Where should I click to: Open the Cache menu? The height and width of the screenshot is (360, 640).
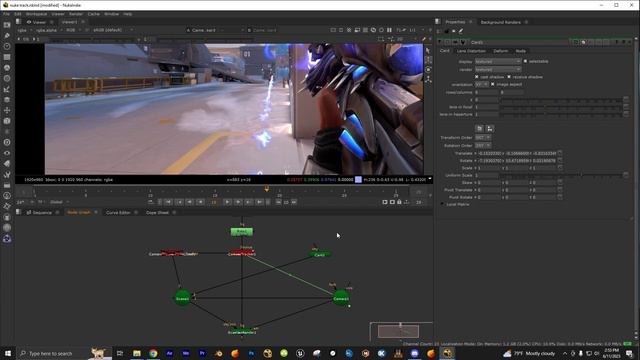point(93,14)
